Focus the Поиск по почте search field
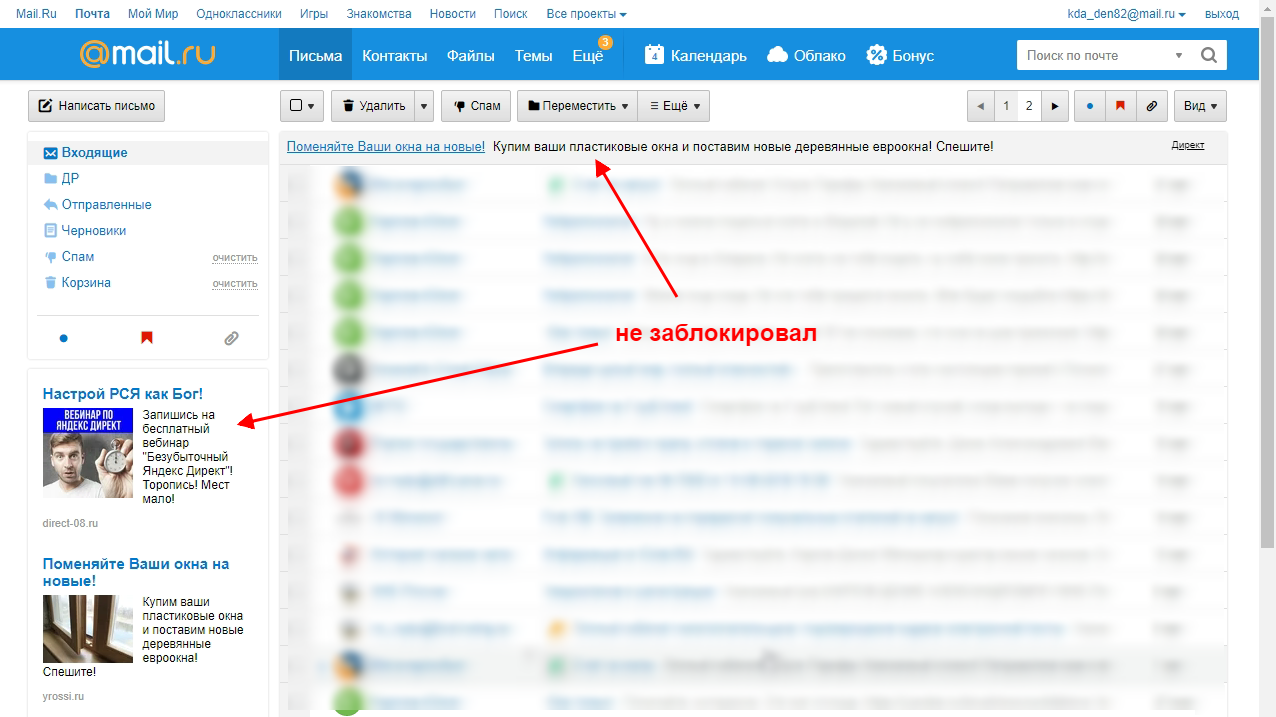1276x717 pixels. point(1094,55)
